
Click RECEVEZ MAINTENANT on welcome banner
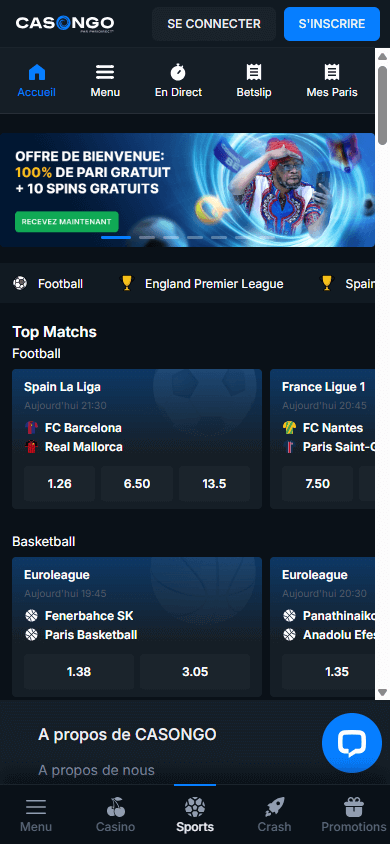coord(67,221)
